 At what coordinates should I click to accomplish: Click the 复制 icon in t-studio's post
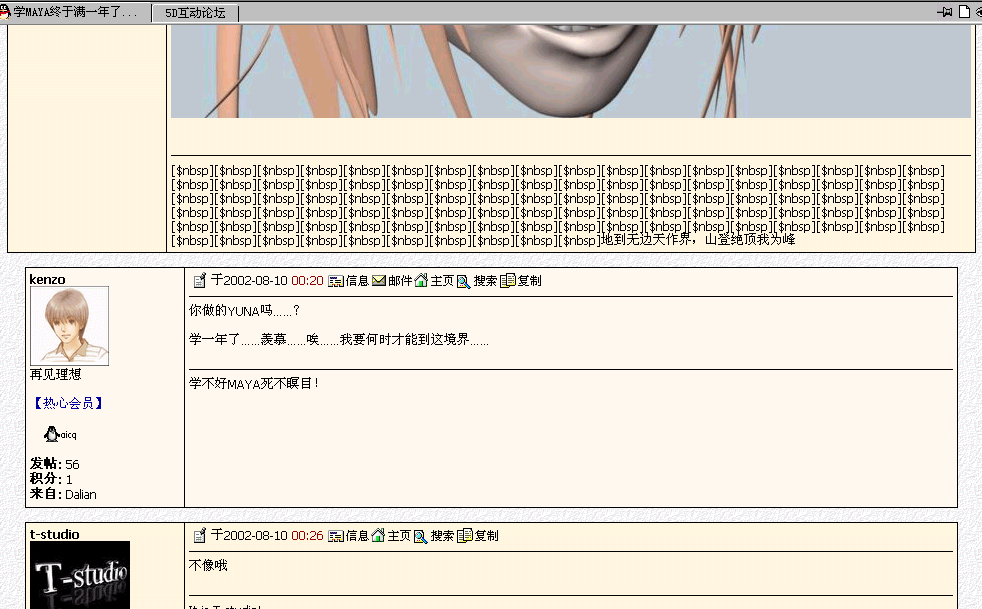[x=465, y=536]
